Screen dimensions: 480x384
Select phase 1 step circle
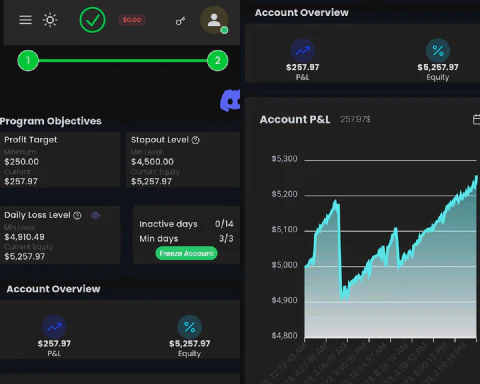[x=28, y=60]
